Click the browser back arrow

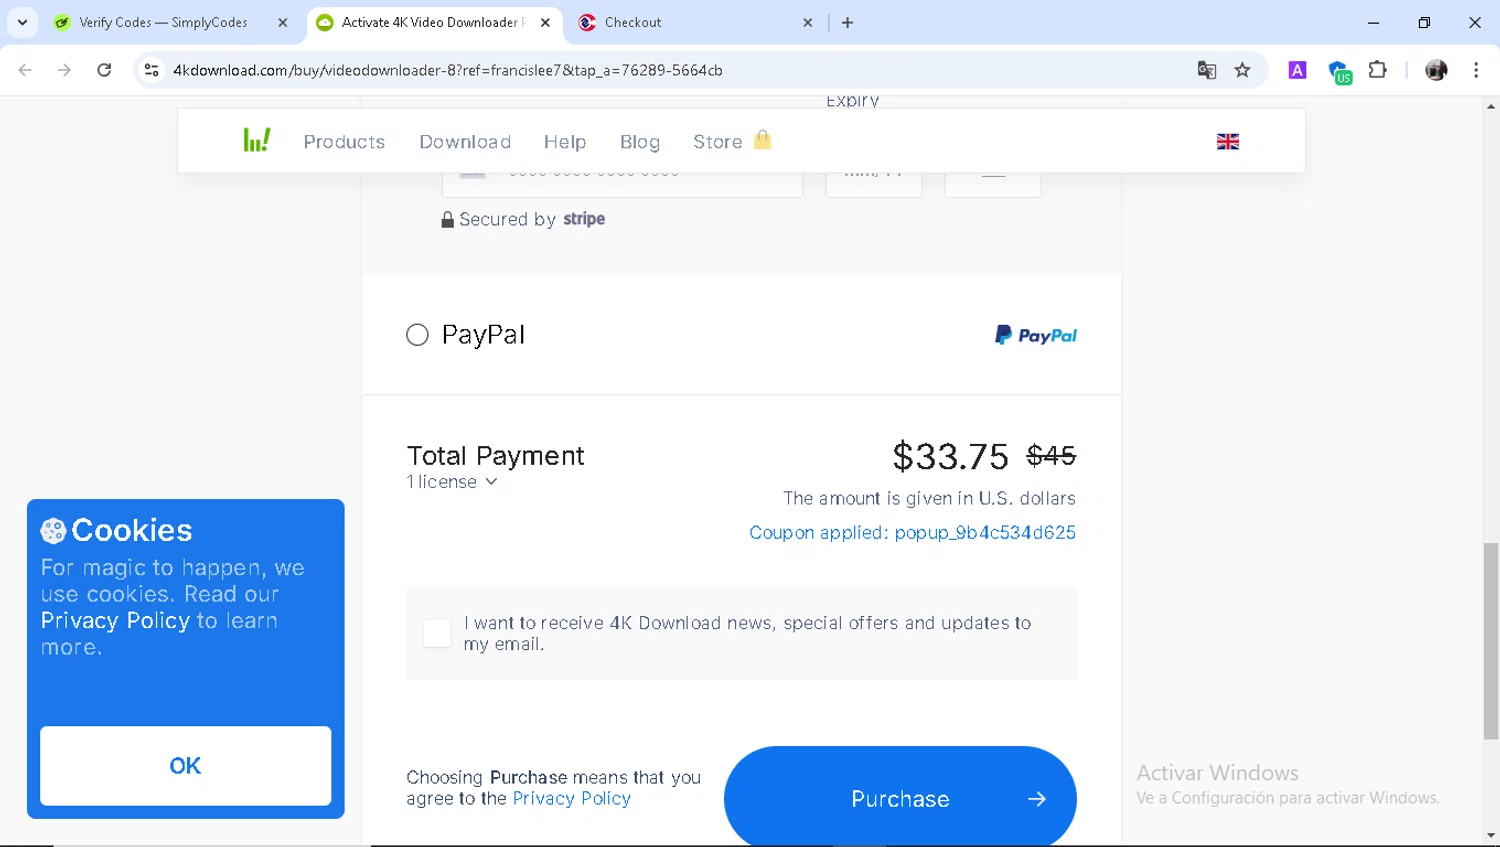[25, 70]
